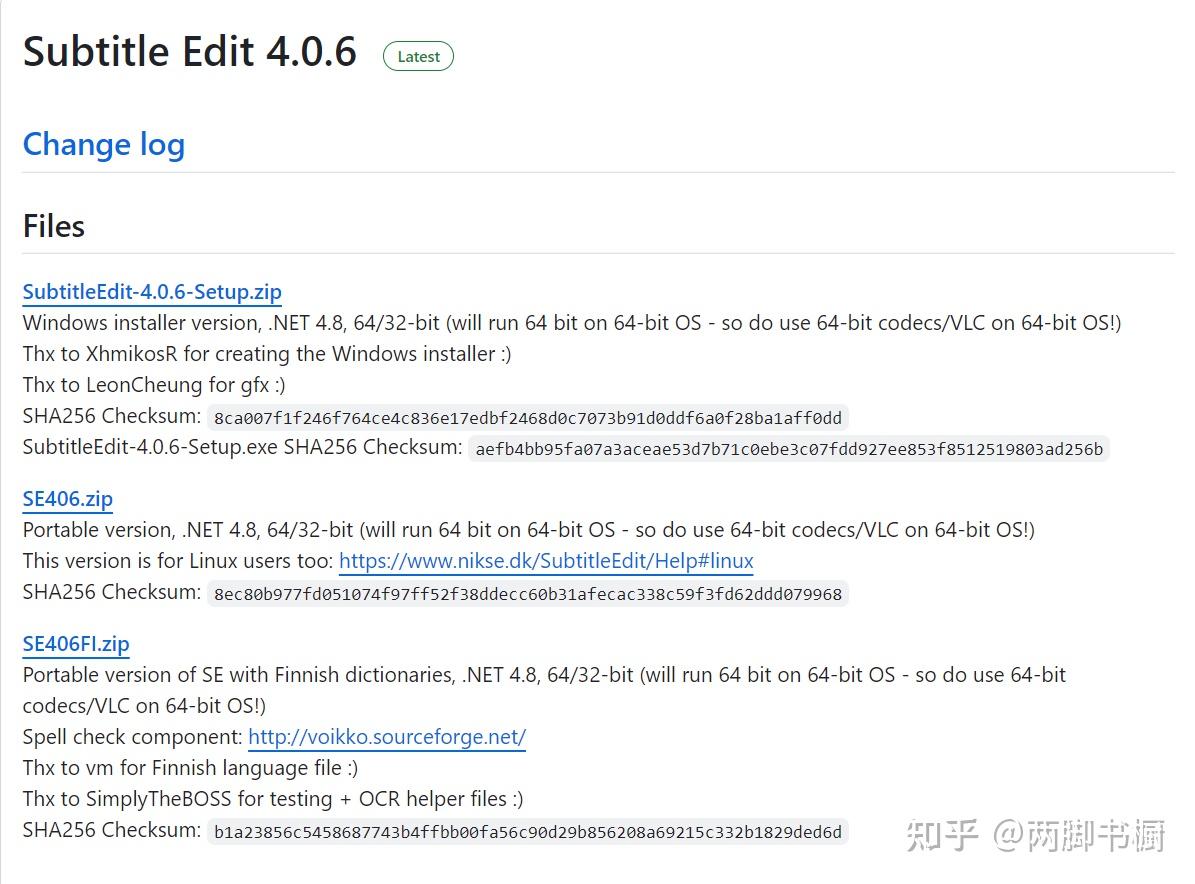Visit the voikko.sourceforge.net link
Screen dimensions: 1195x884
click(387, 737)
